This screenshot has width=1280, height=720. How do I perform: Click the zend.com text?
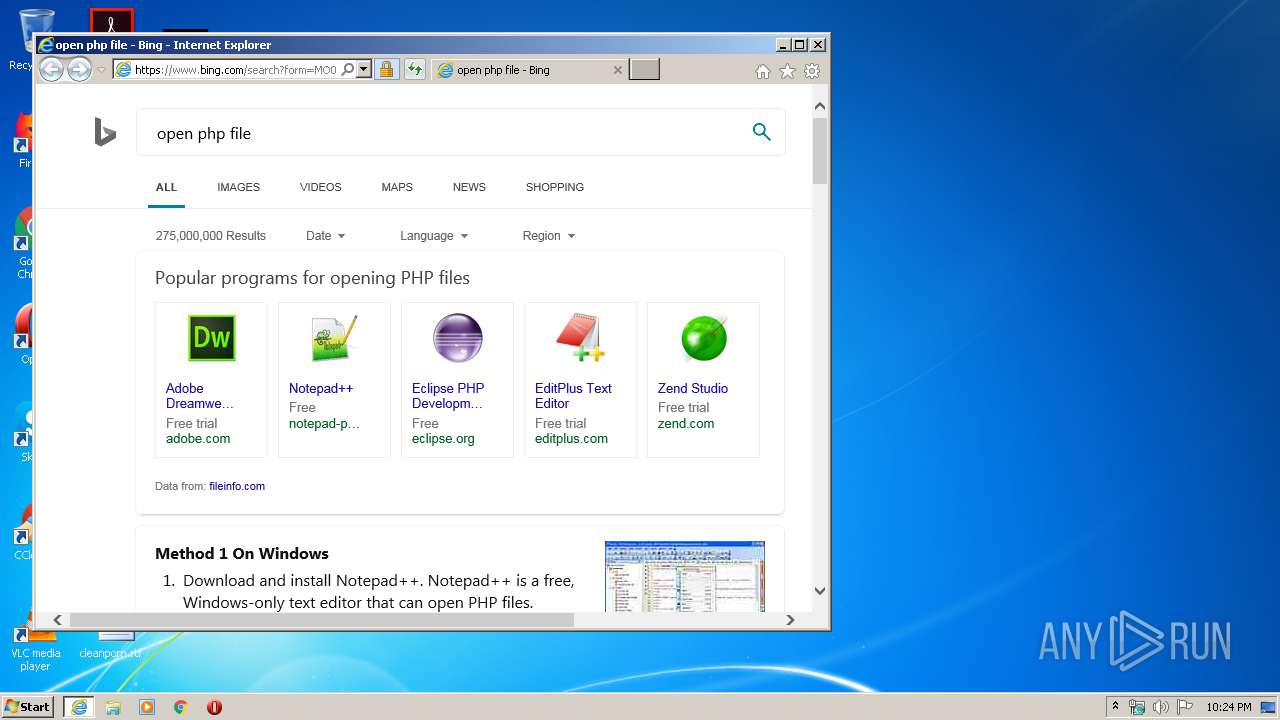pos(686,423)
